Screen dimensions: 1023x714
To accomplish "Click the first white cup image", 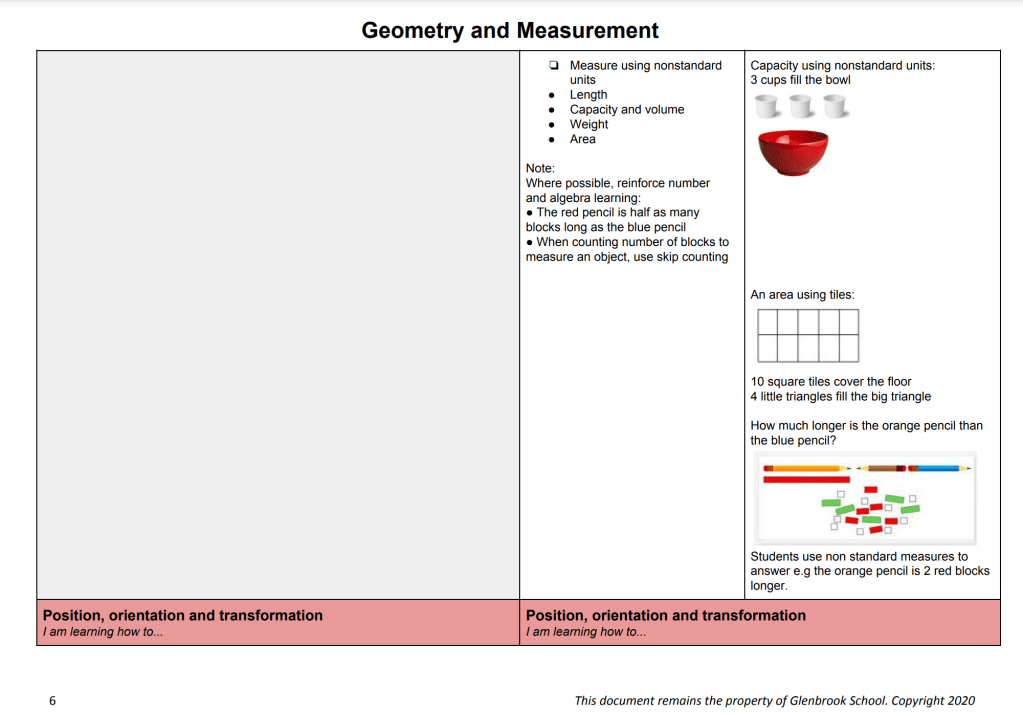I will coord(767,106).
